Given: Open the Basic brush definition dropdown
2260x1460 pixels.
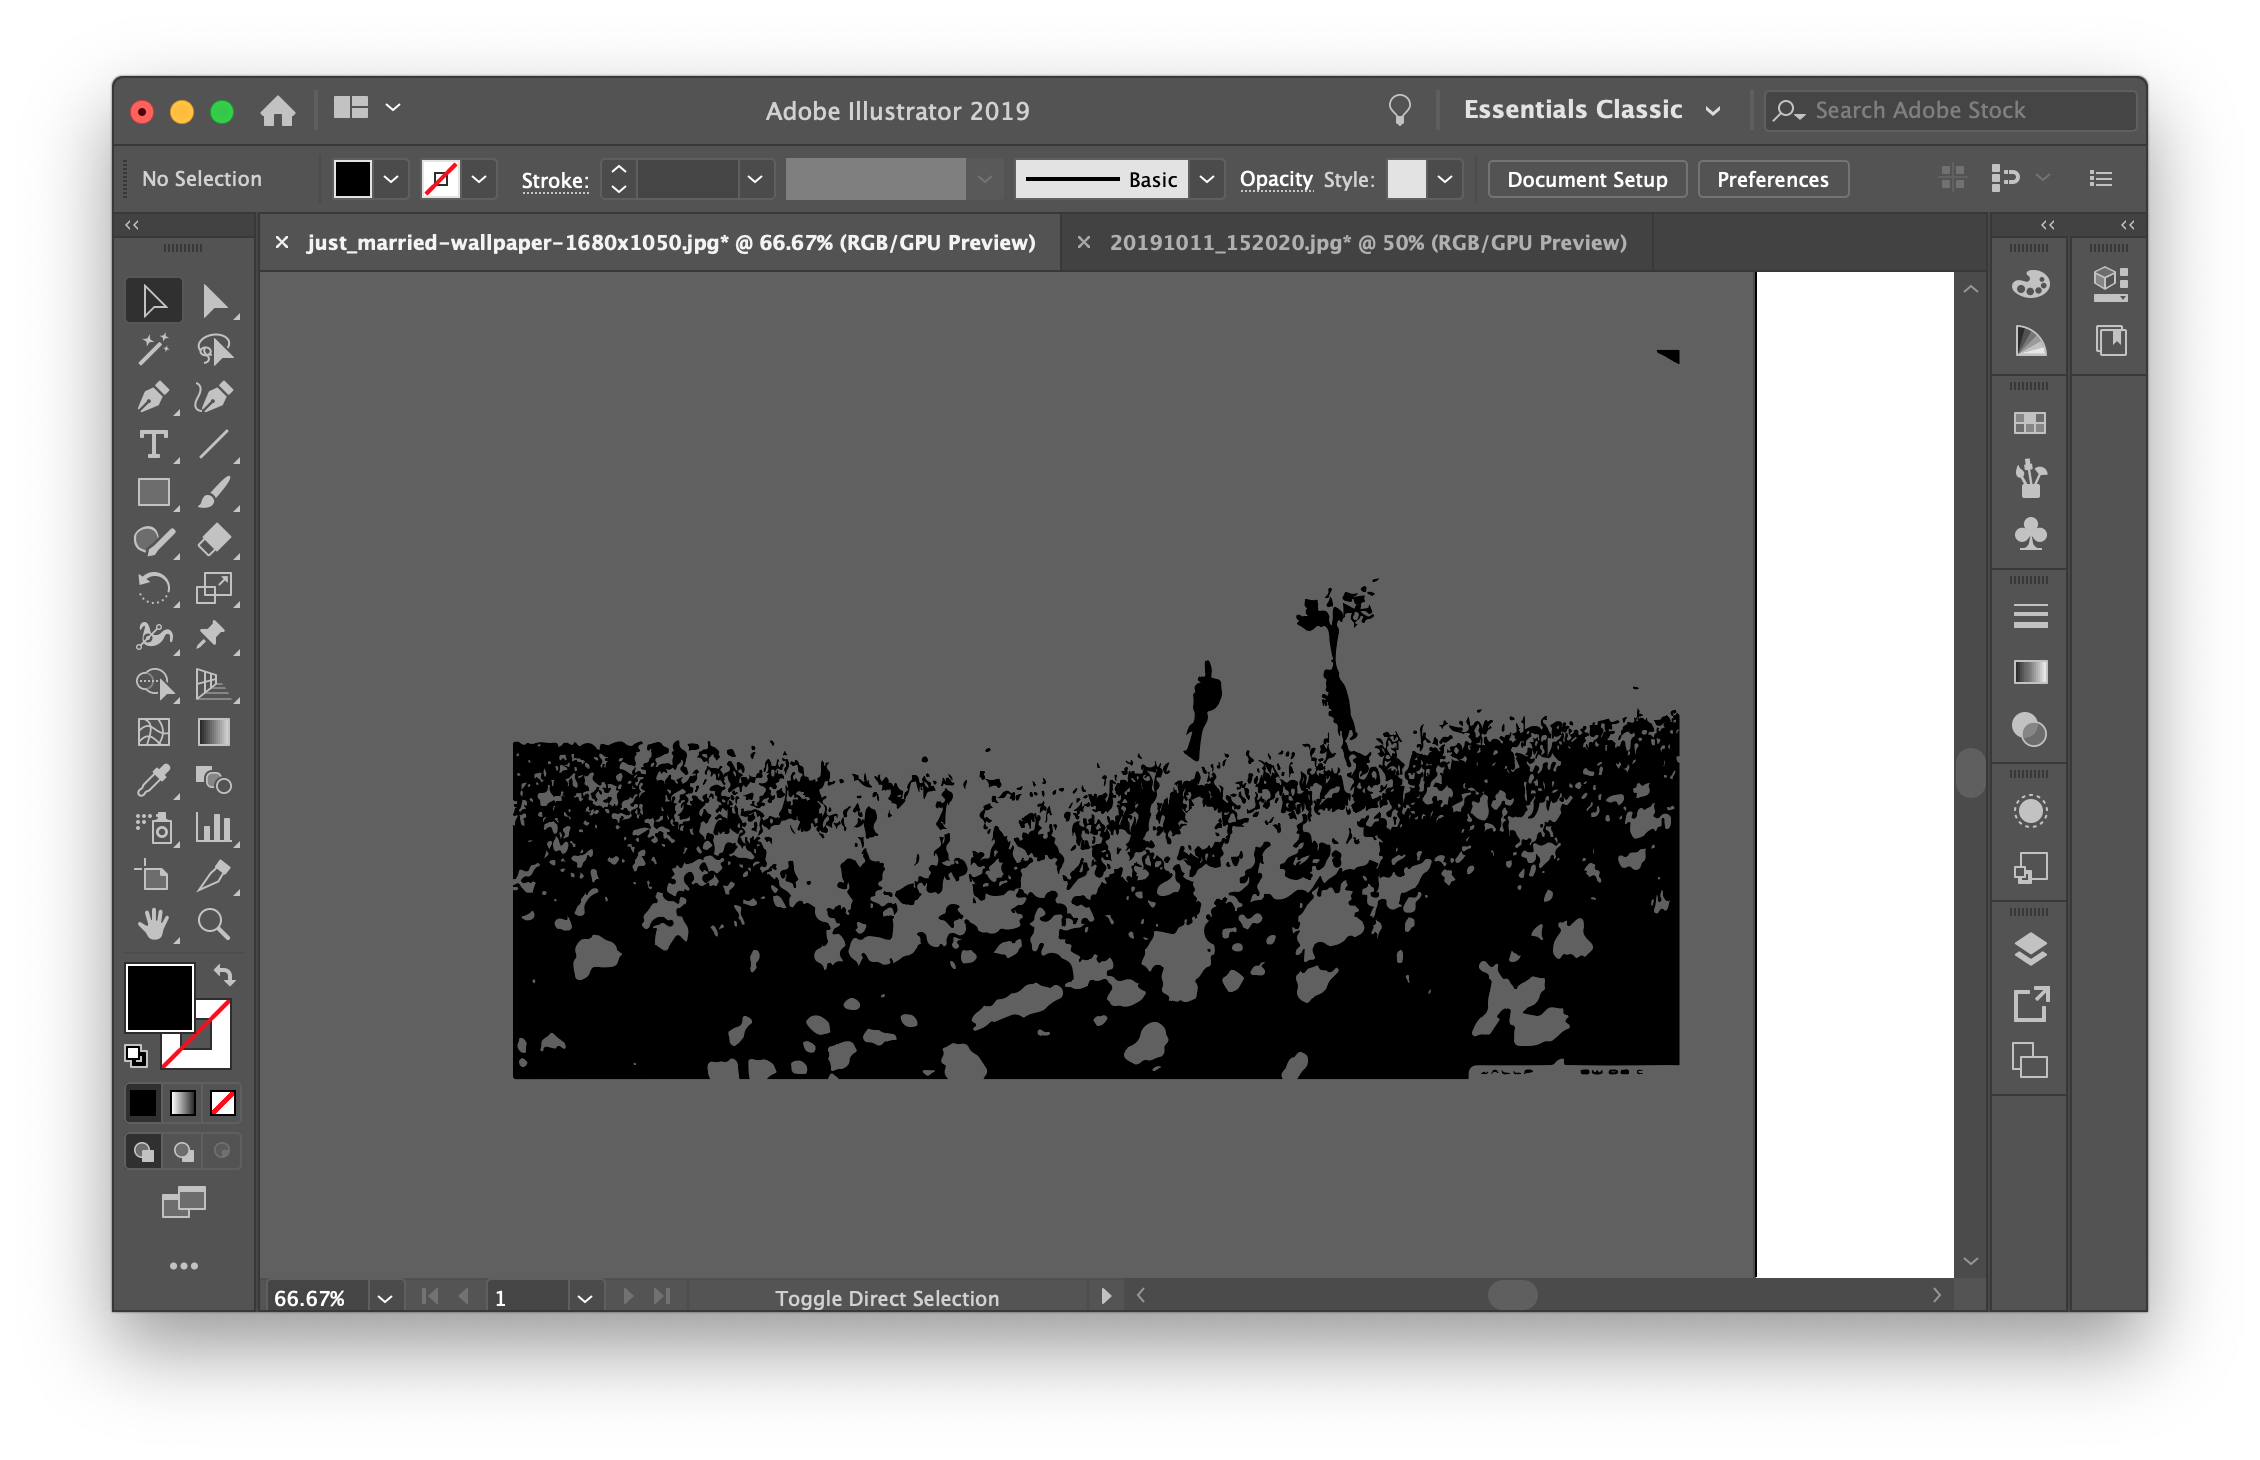Looking at the screenshot, I should click(x=1207, y=180).
